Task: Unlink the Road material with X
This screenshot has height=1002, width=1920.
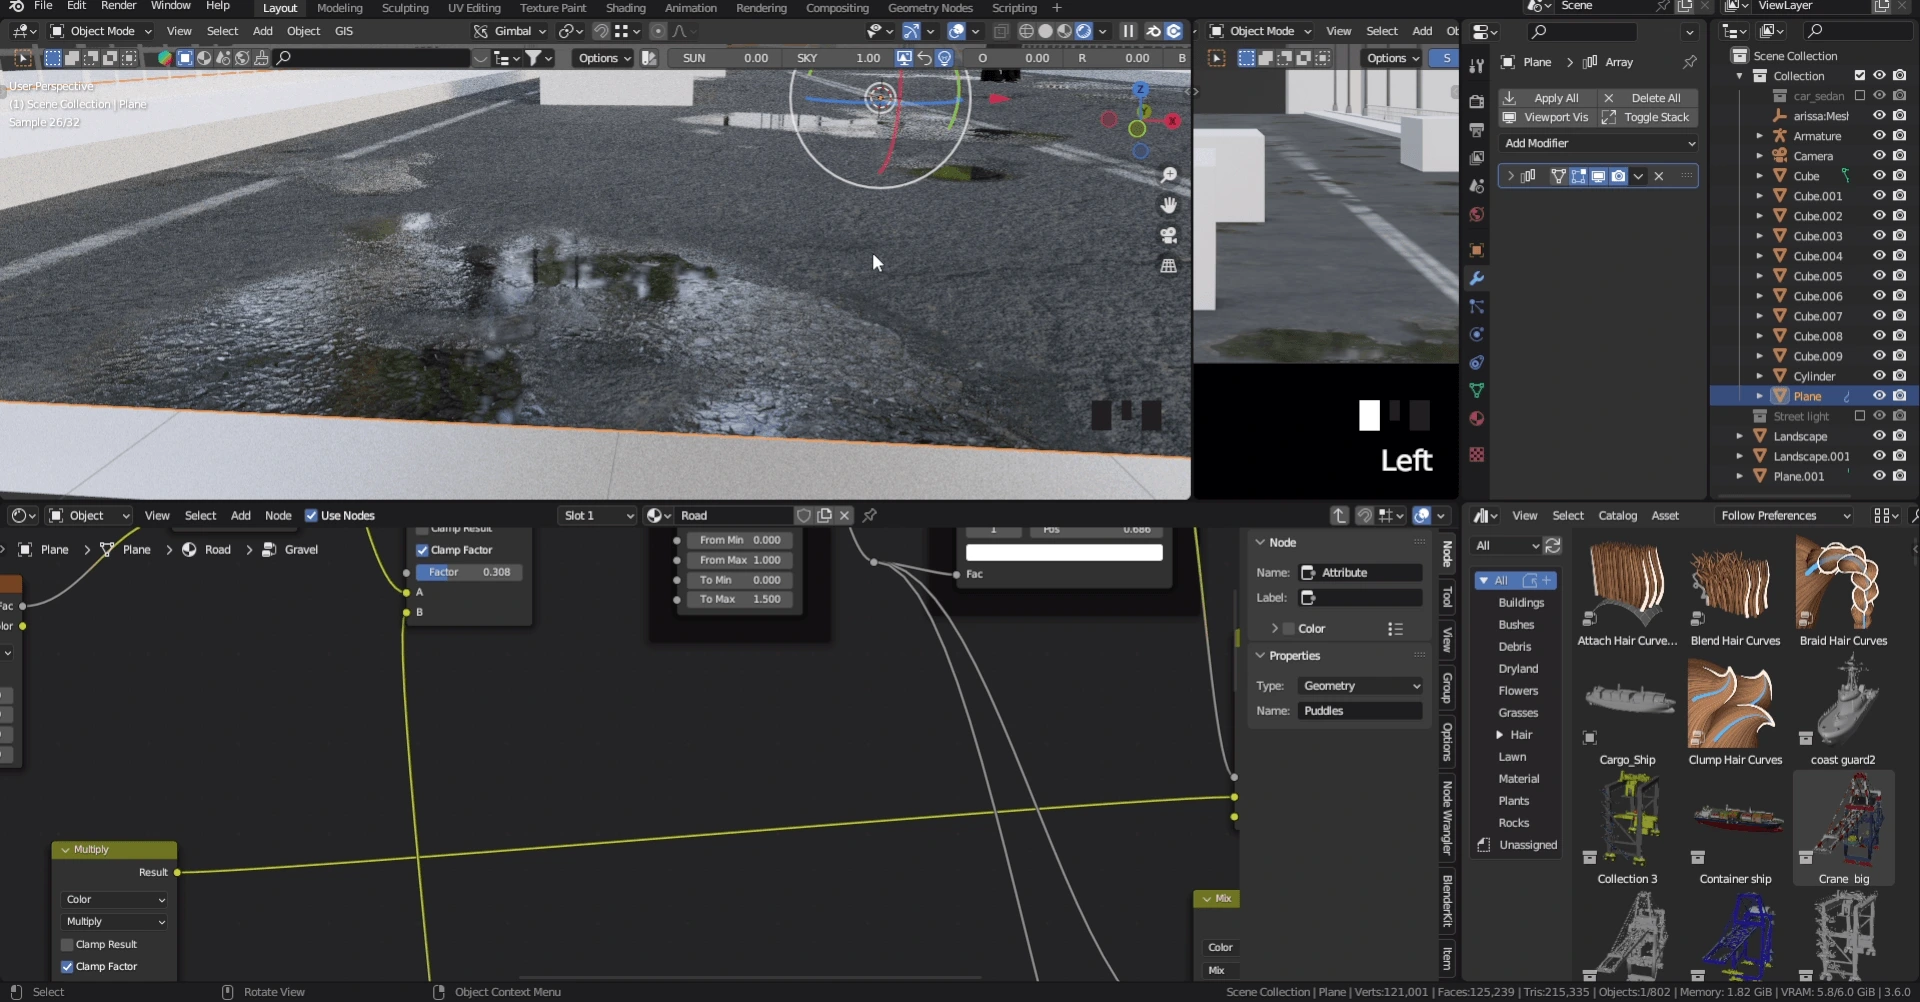Action: coord(845,516)
